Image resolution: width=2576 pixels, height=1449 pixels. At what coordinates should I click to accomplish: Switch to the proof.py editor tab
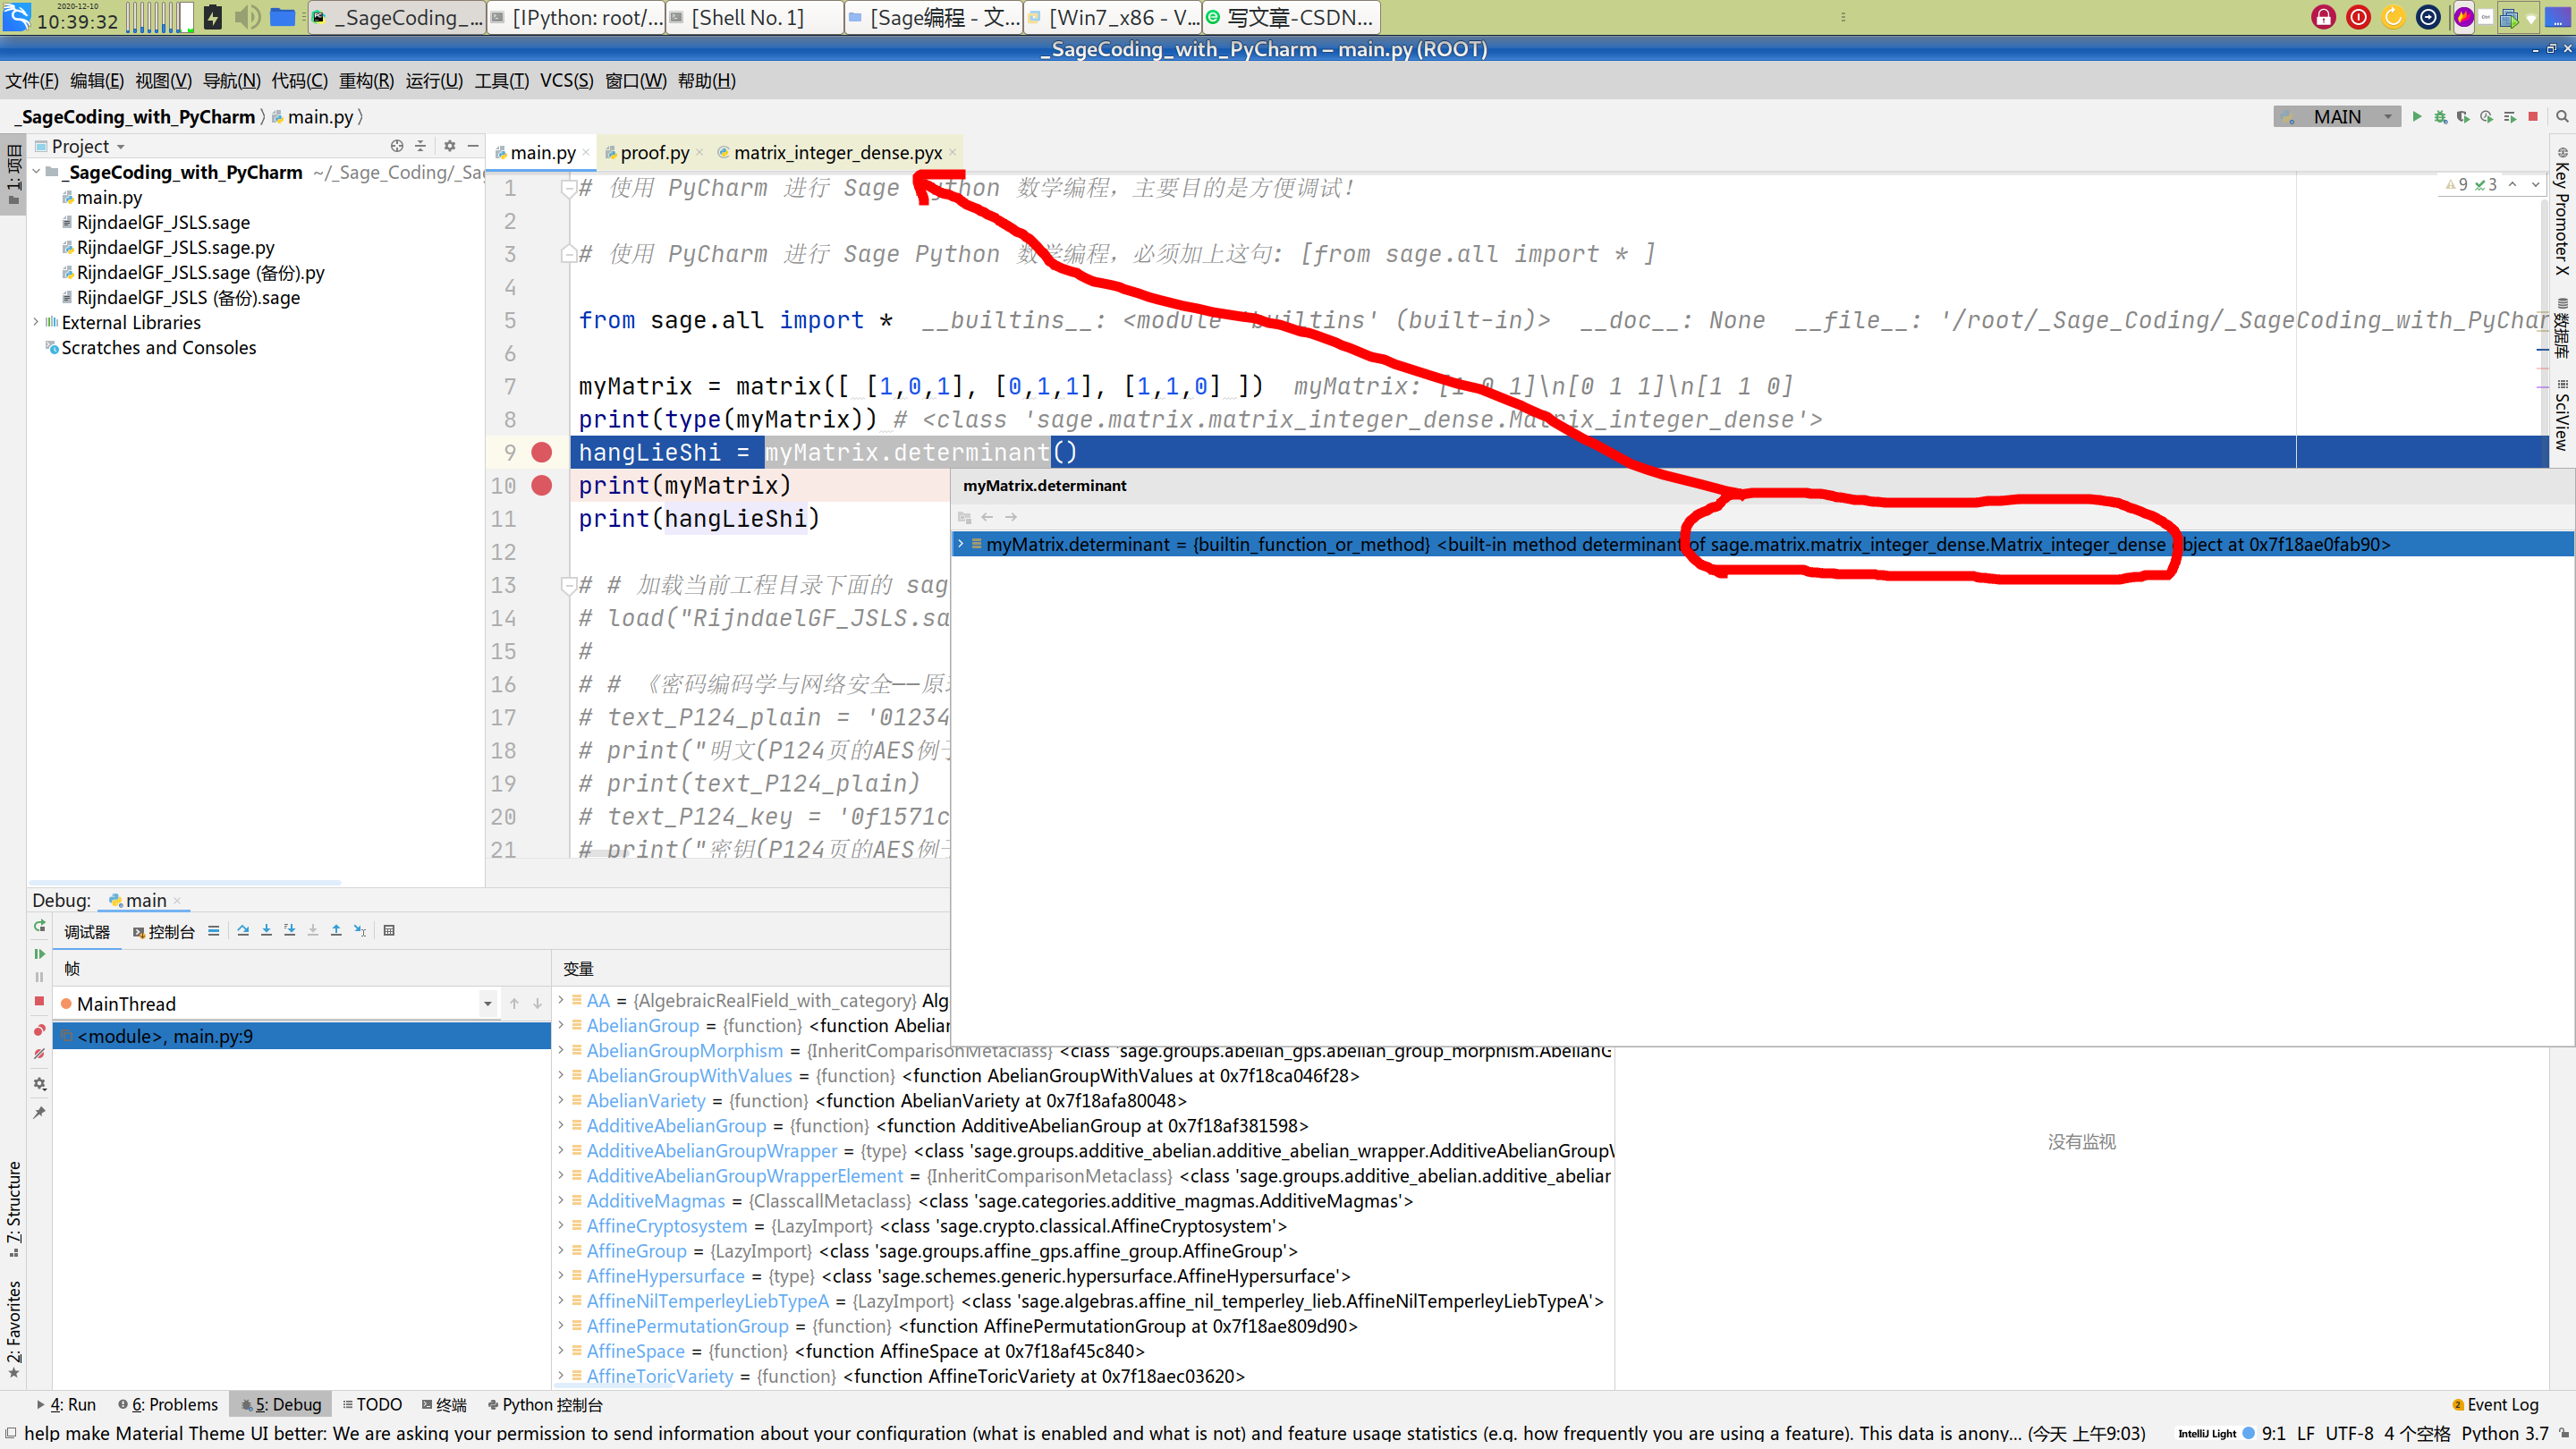[x=653, y=153]
